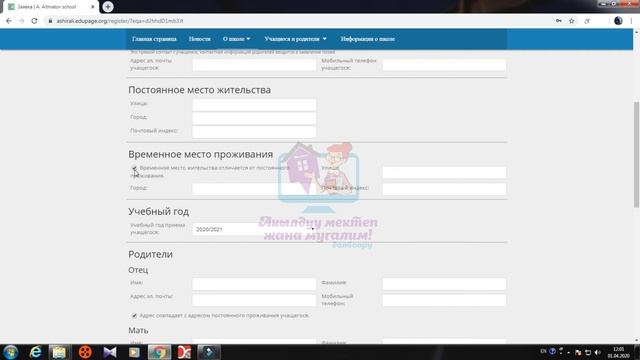Screen dimensions: 640x360
Task: Click the extension icon beside the bookmark star
Action: click(587, 21)
